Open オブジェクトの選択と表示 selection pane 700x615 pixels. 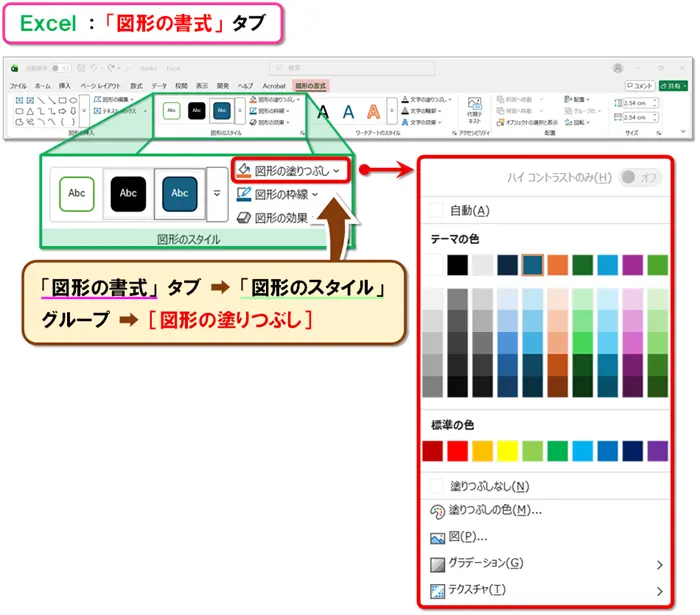pyautogui.click(x=527, y=122)
